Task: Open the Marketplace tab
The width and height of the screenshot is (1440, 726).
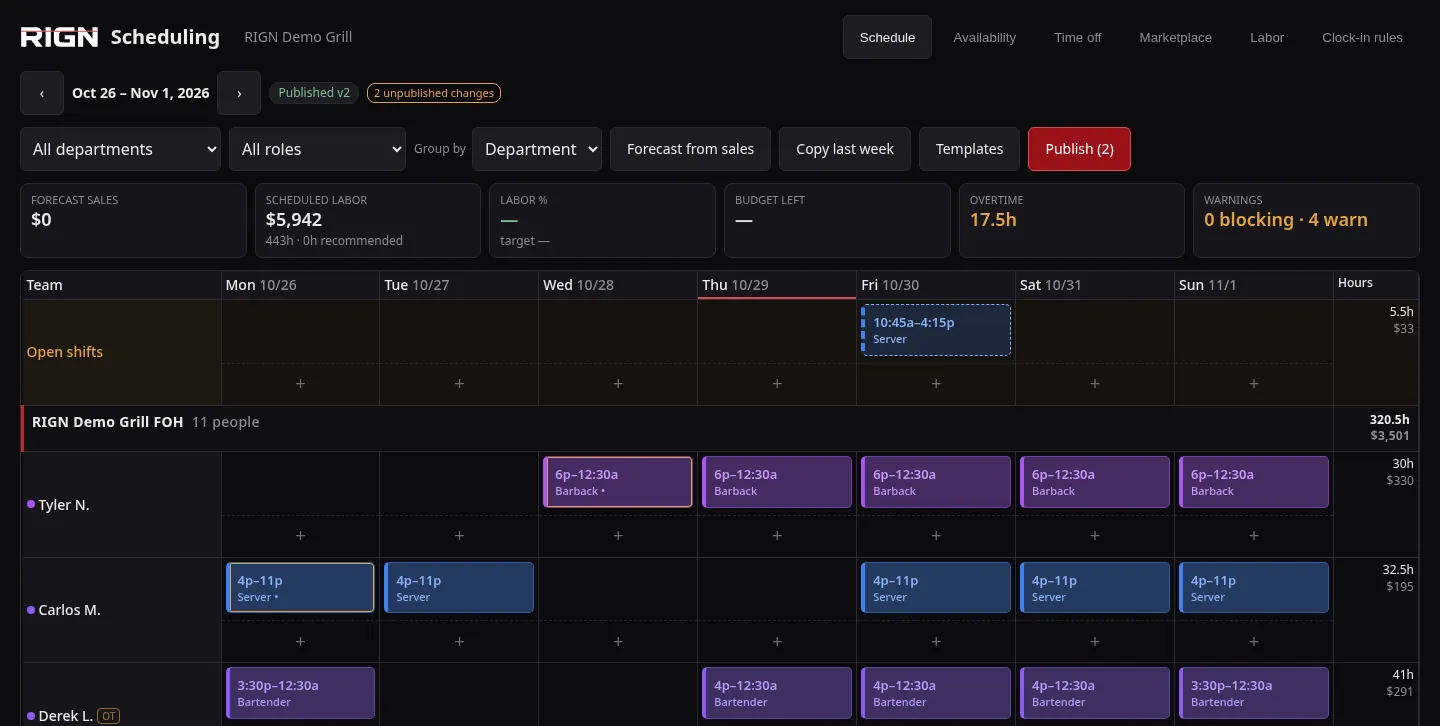Action: (1175, 37)
